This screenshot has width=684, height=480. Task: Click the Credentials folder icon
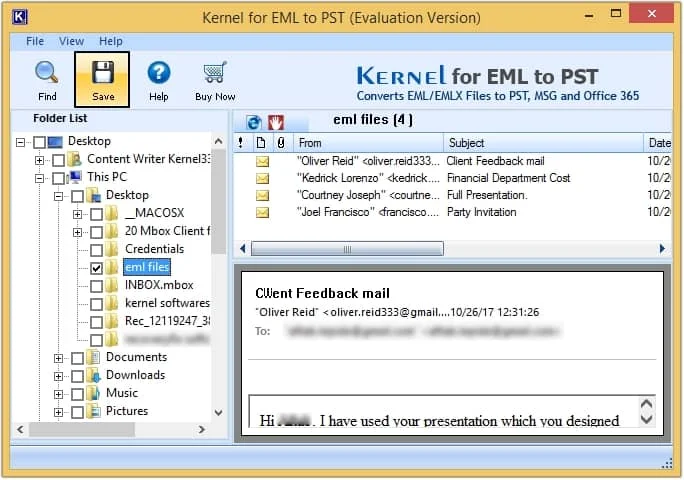click(112, 249)
